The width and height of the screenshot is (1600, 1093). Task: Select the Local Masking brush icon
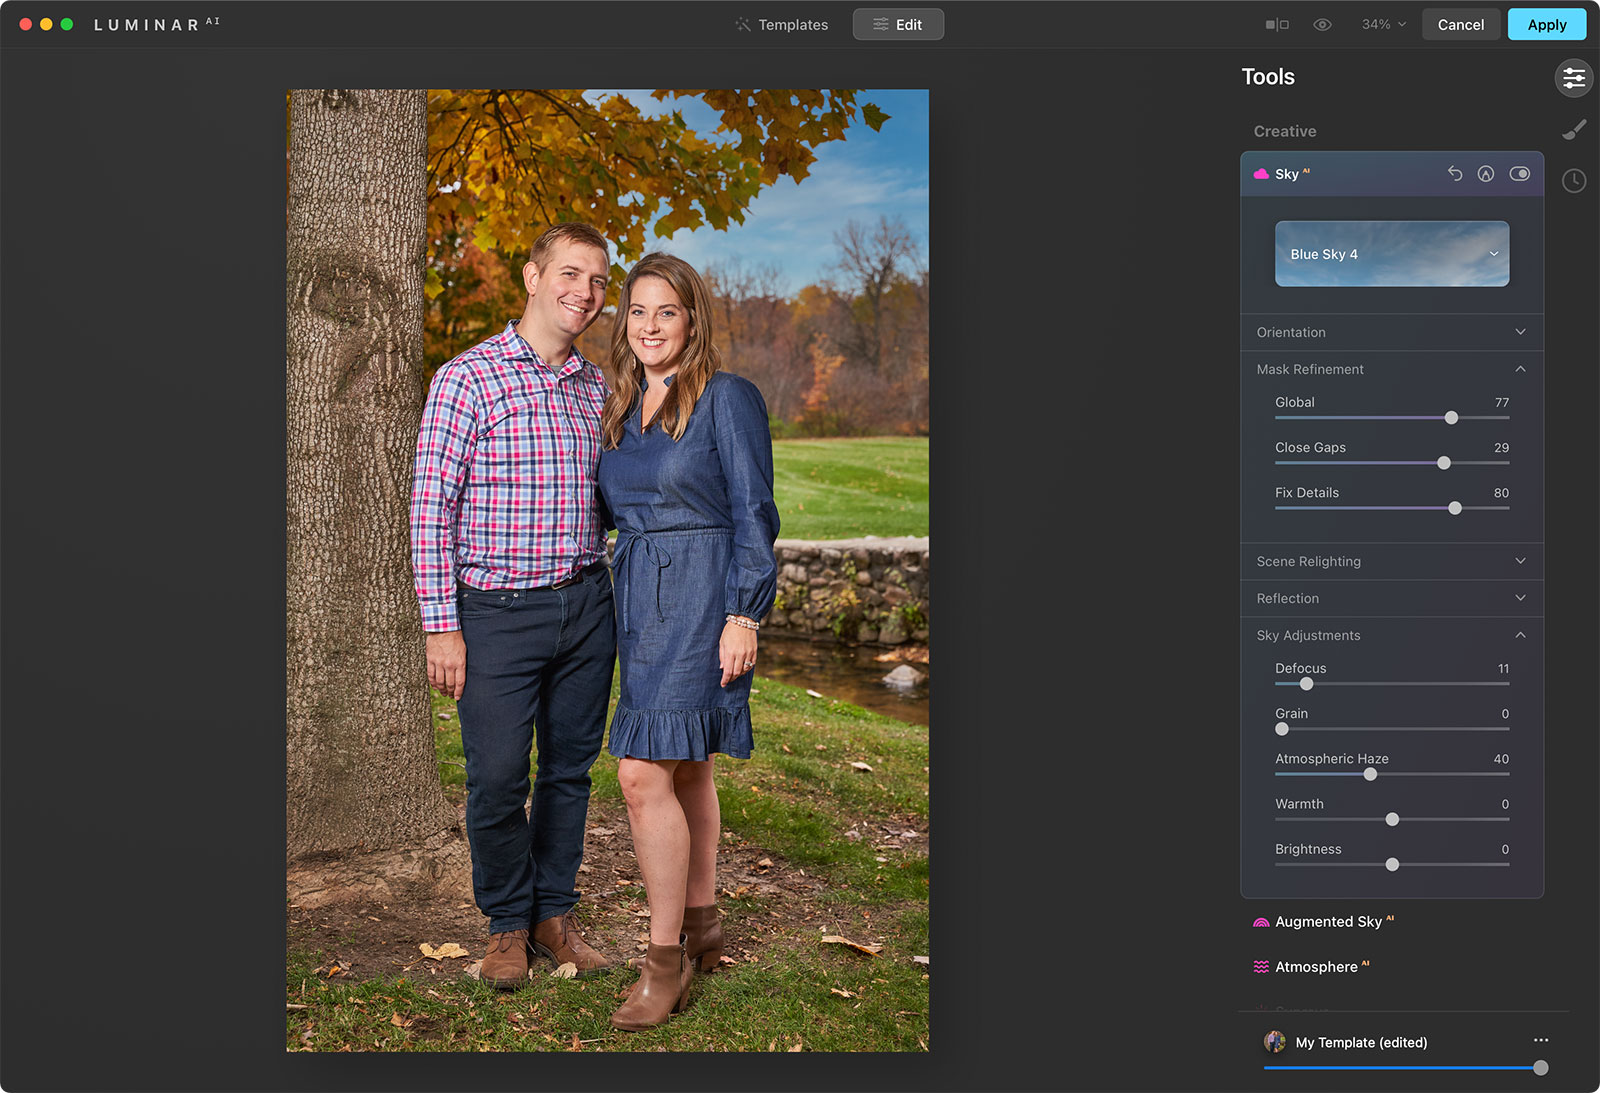point(1574,130)
